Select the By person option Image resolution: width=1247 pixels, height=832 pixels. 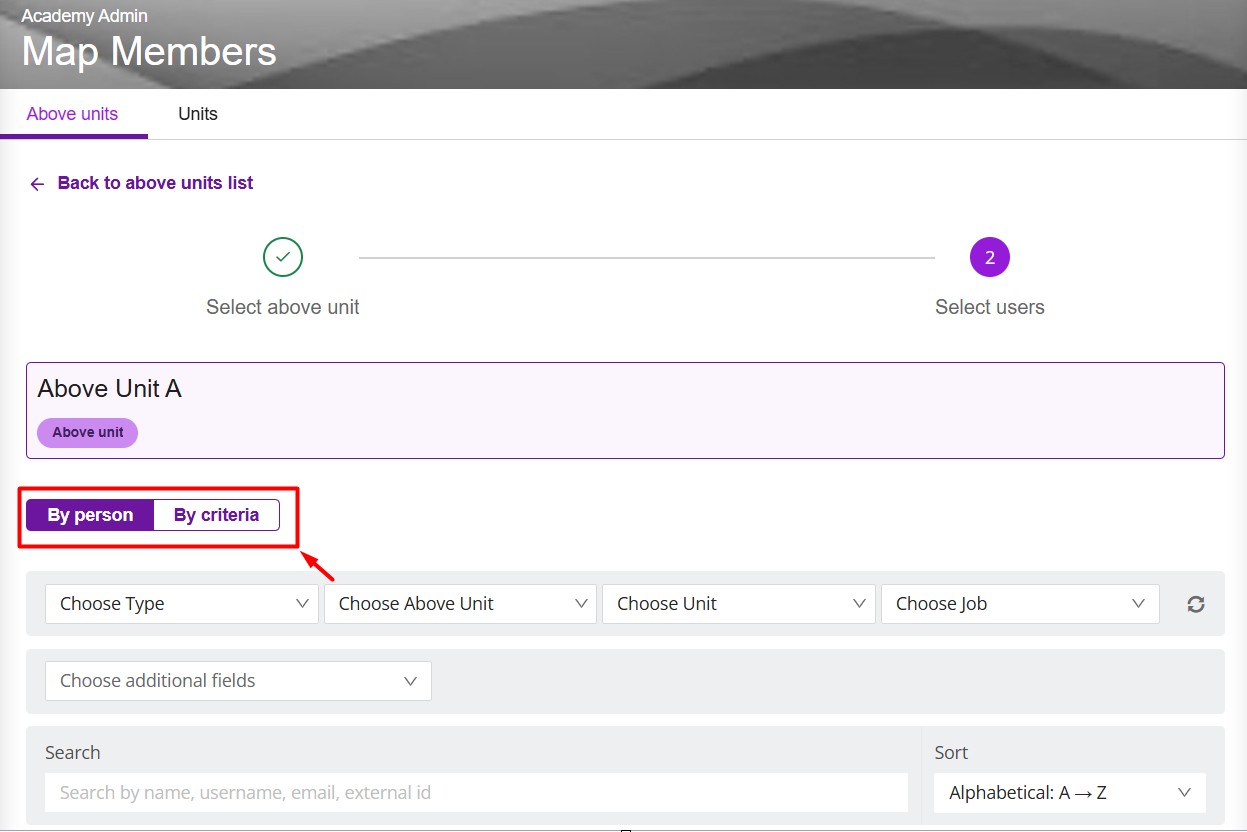pyautogui.click(x=89, y=515)
